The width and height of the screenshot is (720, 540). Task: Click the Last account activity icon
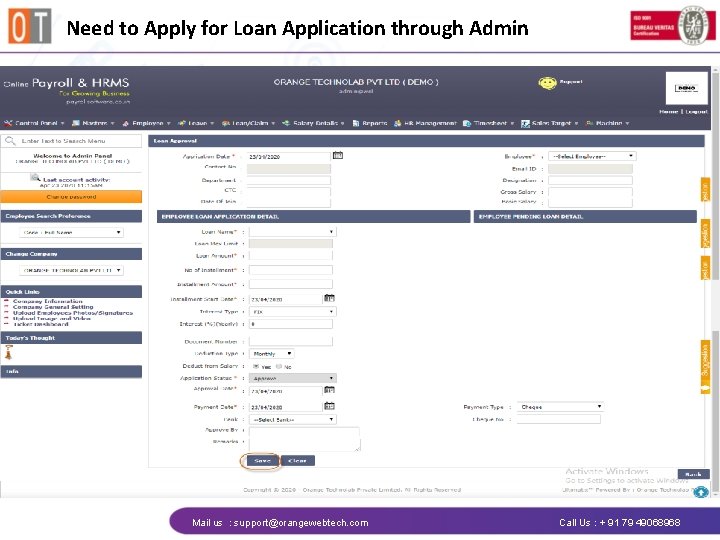click(x=35, y=178)
